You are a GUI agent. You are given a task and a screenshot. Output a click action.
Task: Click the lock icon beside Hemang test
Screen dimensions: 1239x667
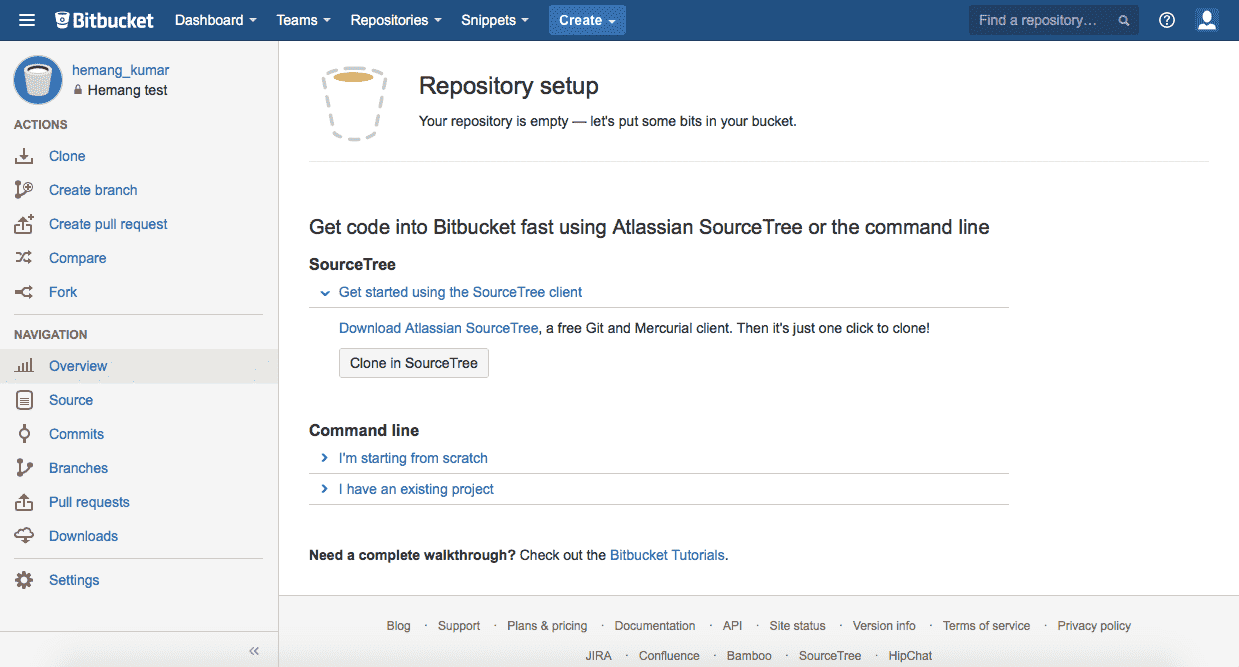click(78, 90)
